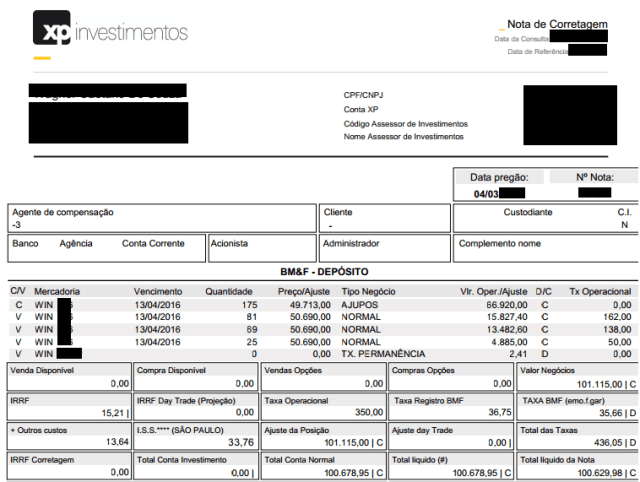The image size is (640, 482).
Task: Click the 'Mercadoria' column header
Action: click(57, 291)
